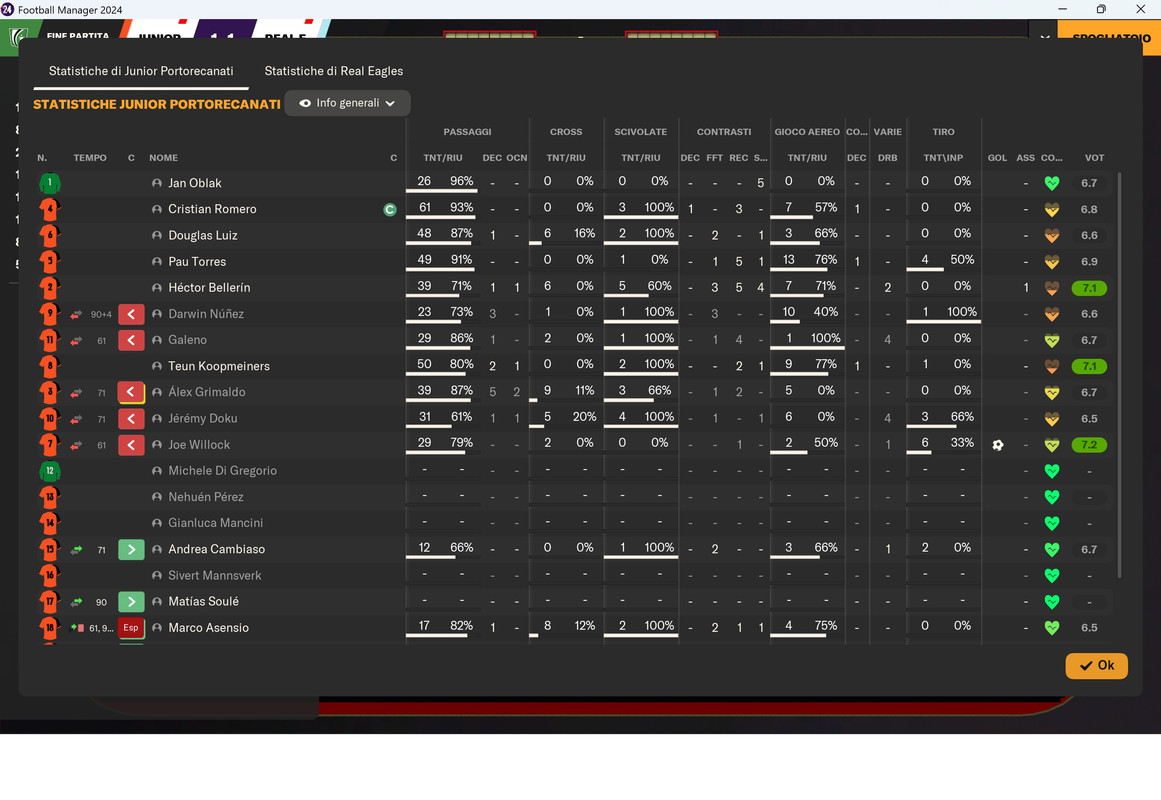Click the goal ball icon in Joe Willock's row
The height and width of the screenshot is (800, 1161).
point(997,445)
